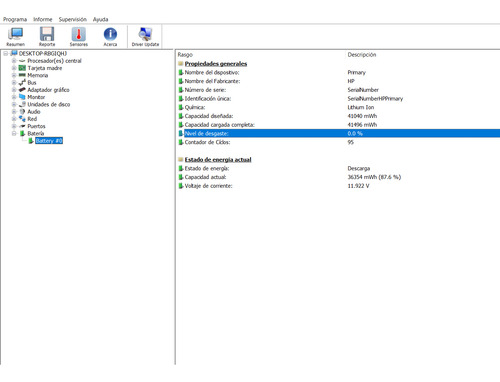Launch the Driver Update toolbar icon
The image size is (500, 382).
pyautogui.click(x=145, y=37)
